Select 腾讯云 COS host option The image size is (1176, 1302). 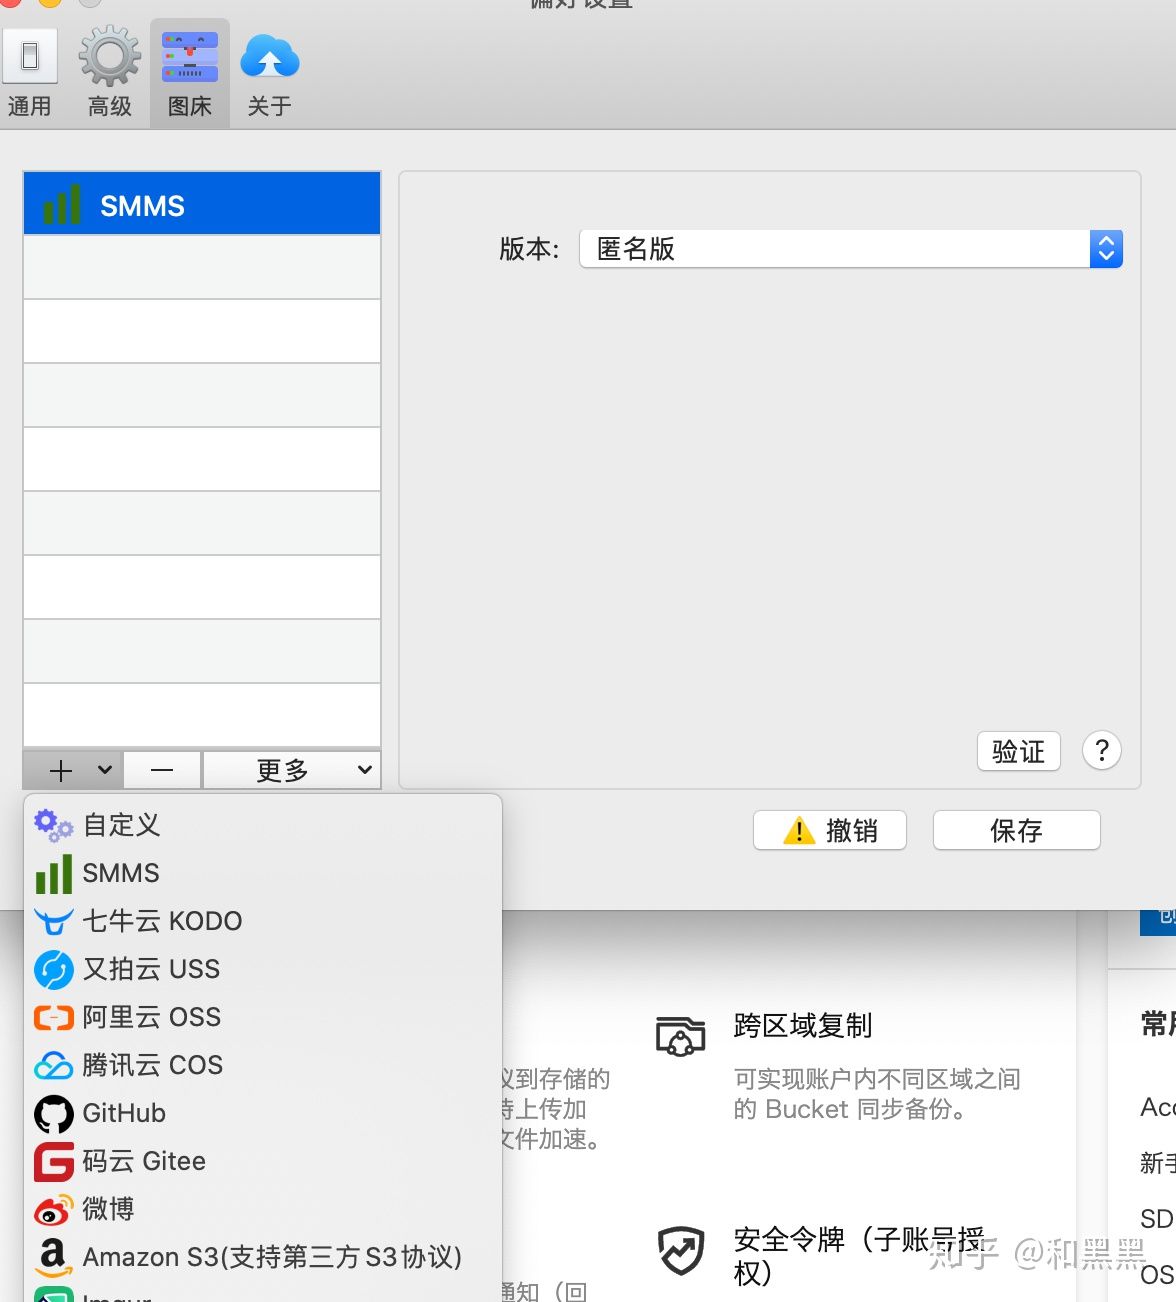point(152,1065)
